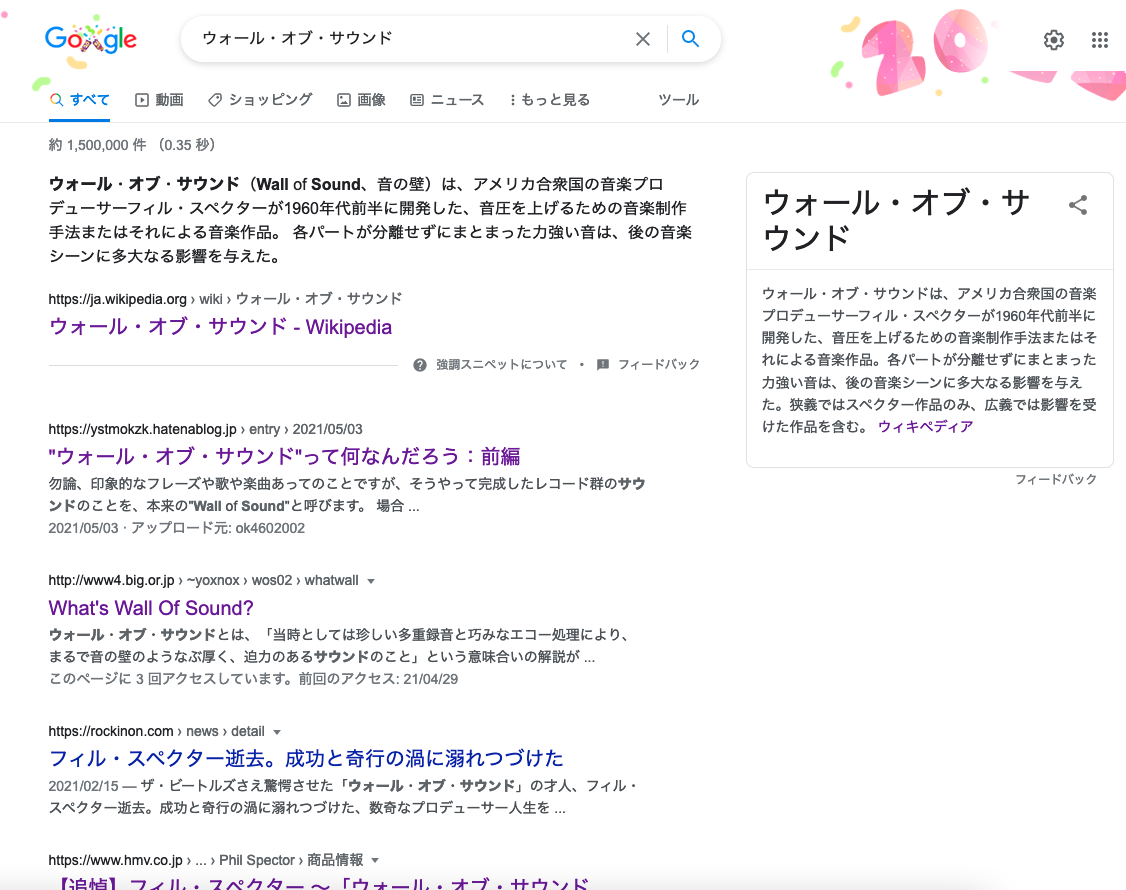Viewport: 1126px width, 890px height.
Task: Click the ystmokzk.hatenablog.jp breadcrumb URL
Action: pyautogui.click(x=205, y=429)
